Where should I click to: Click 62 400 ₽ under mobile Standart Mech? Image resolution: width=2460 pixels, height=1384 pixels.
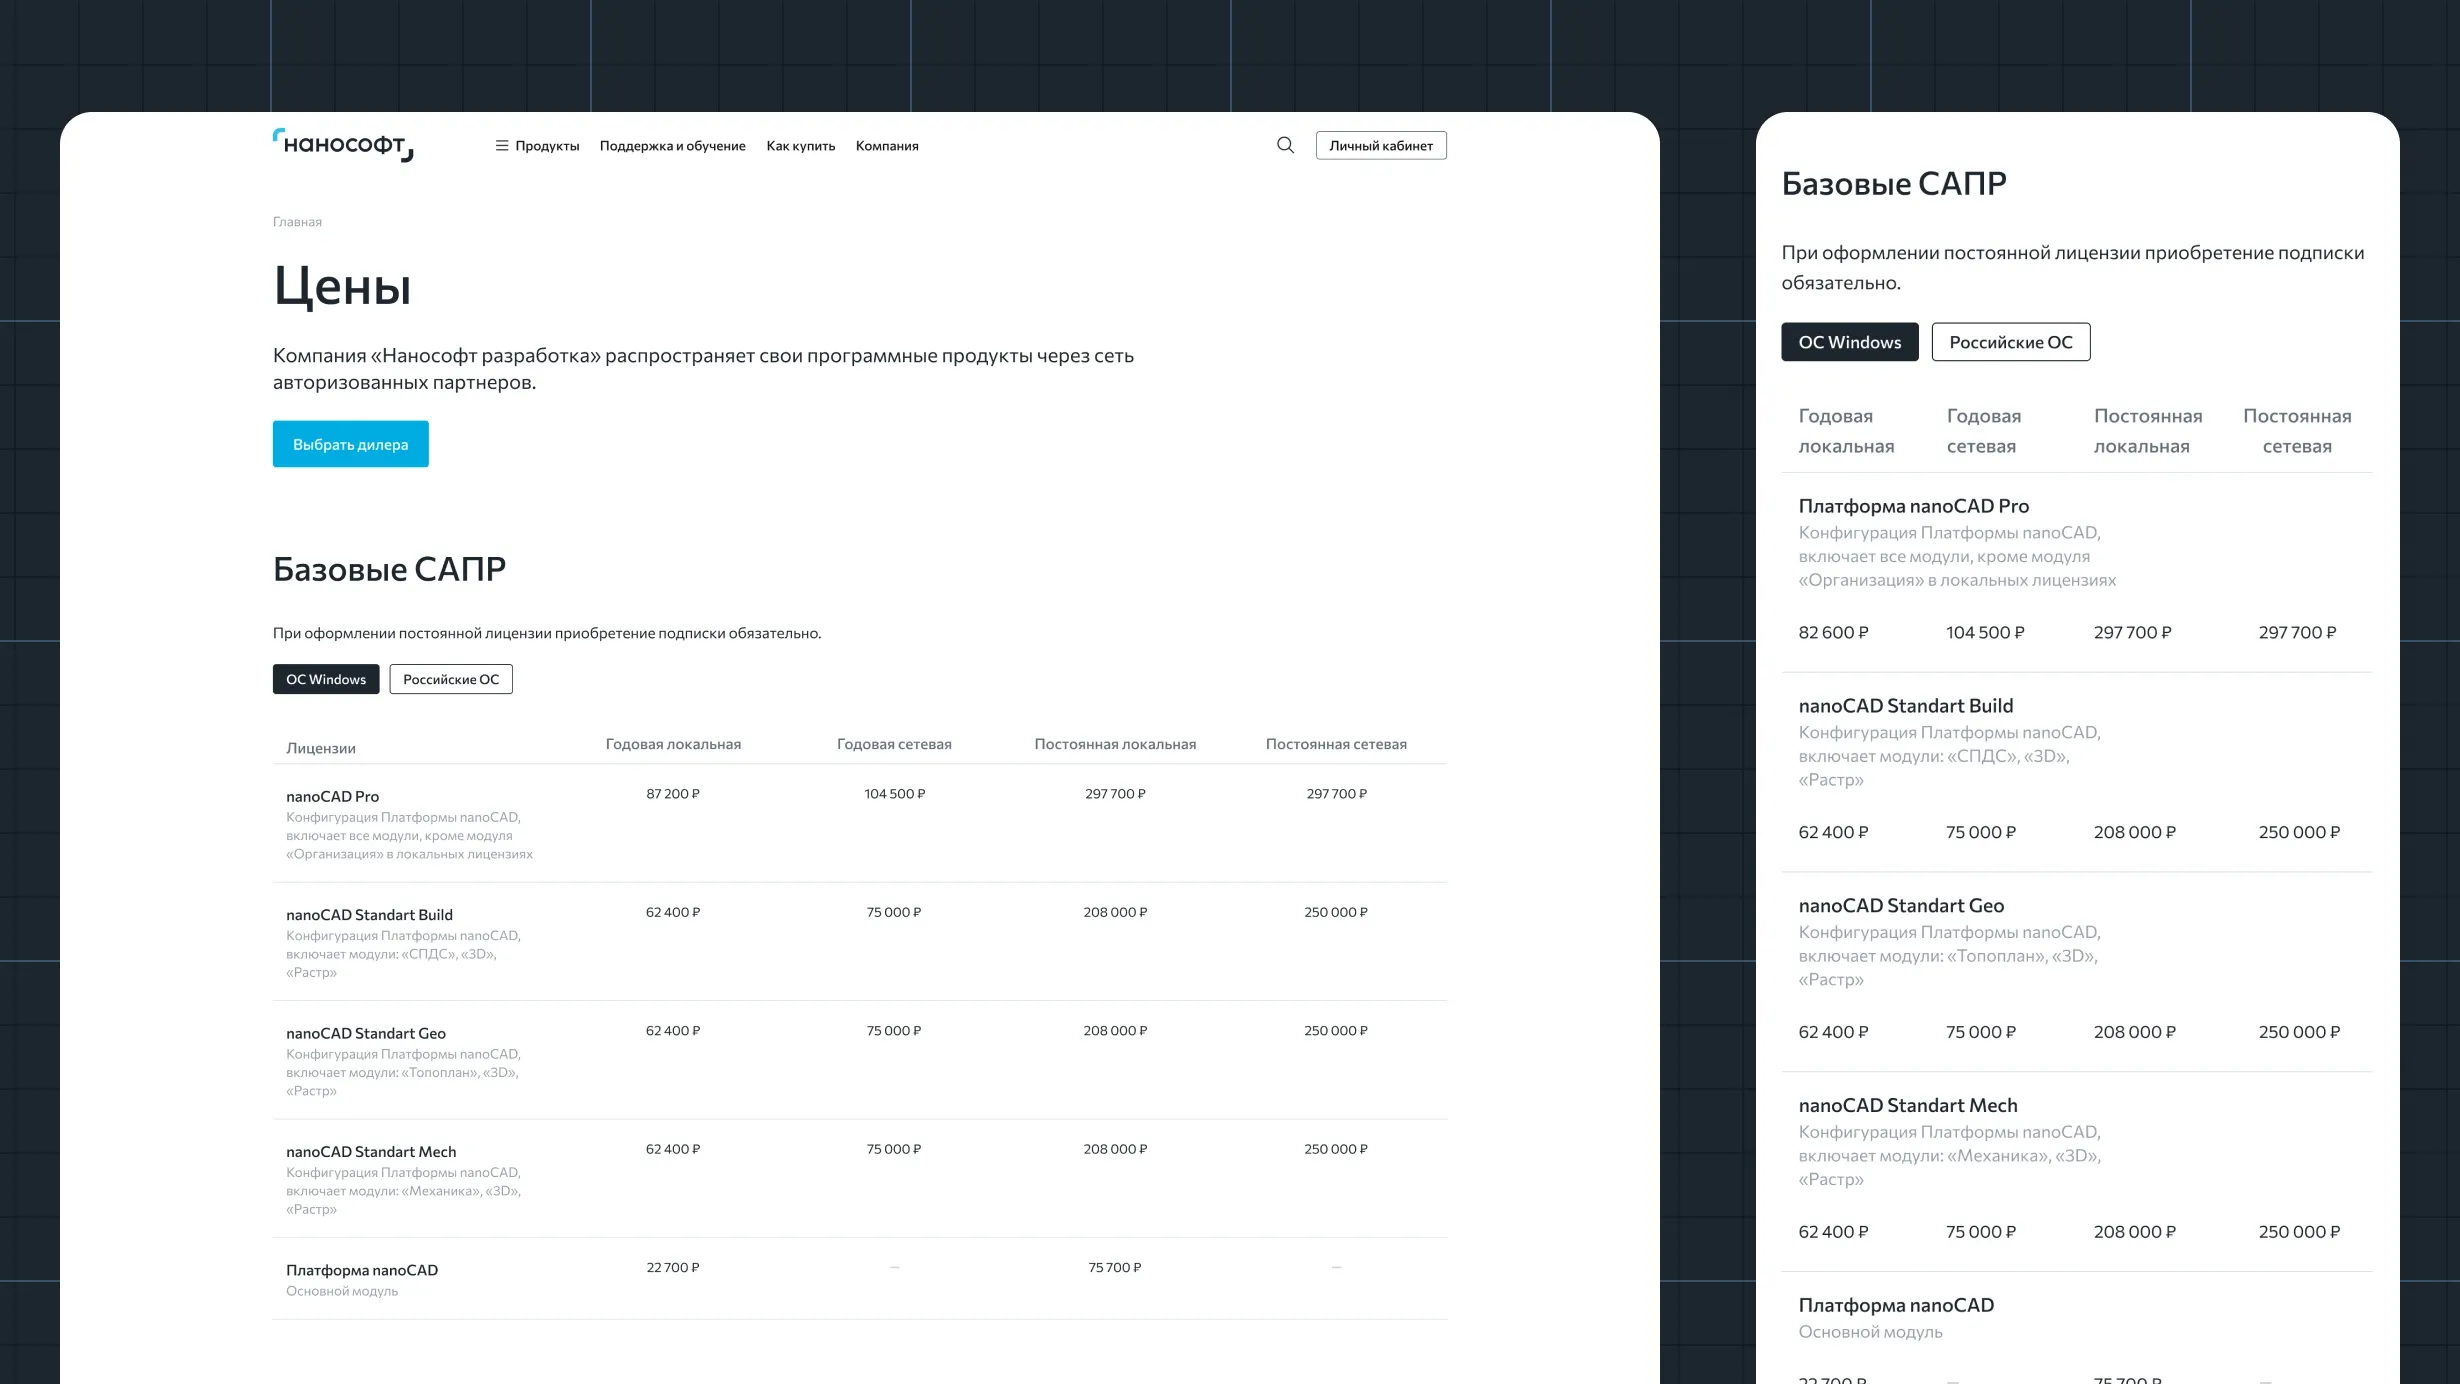[1833, 1233]
